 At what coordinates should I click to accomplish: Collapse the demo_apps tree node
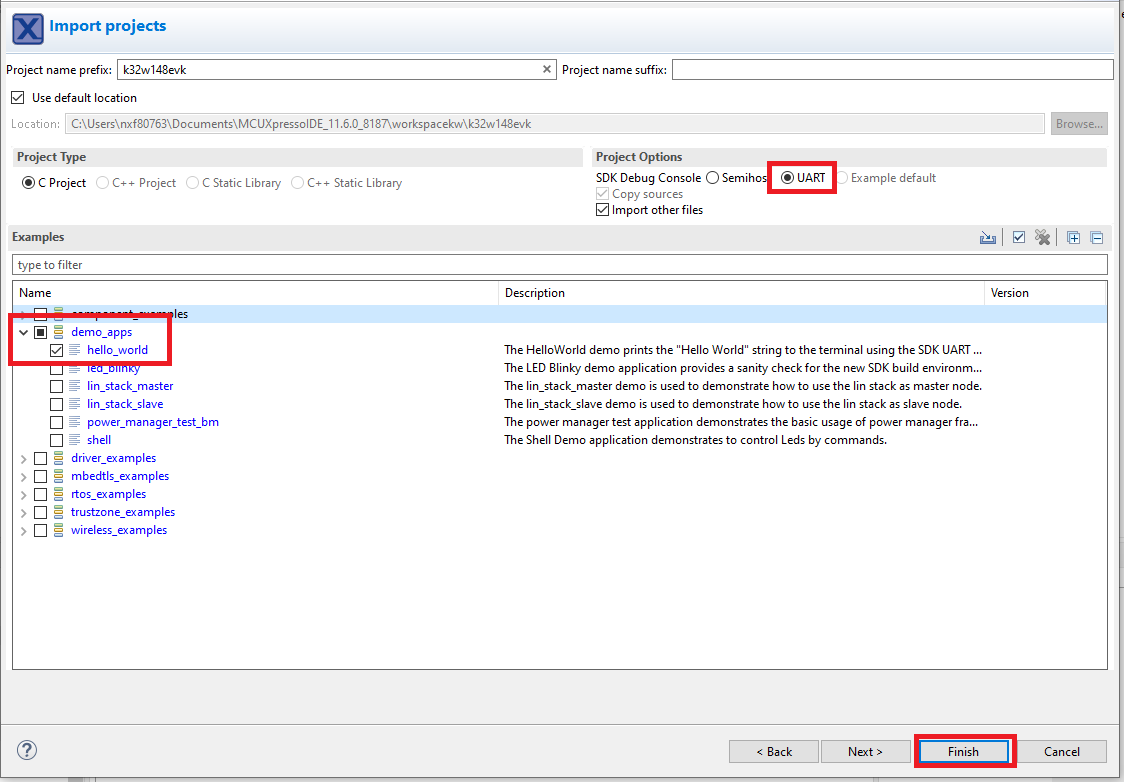[23, 332]
